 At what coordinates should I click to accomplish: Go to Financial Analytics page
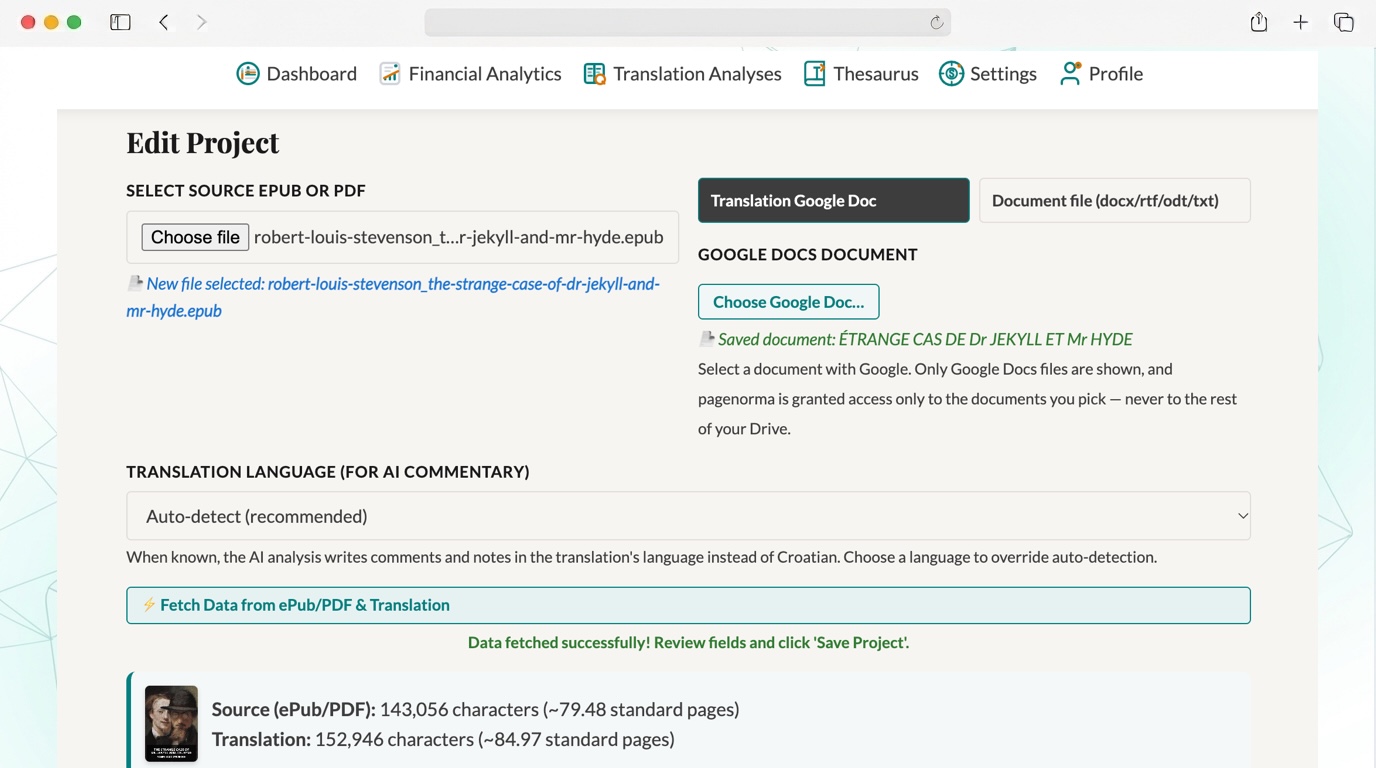470,73
